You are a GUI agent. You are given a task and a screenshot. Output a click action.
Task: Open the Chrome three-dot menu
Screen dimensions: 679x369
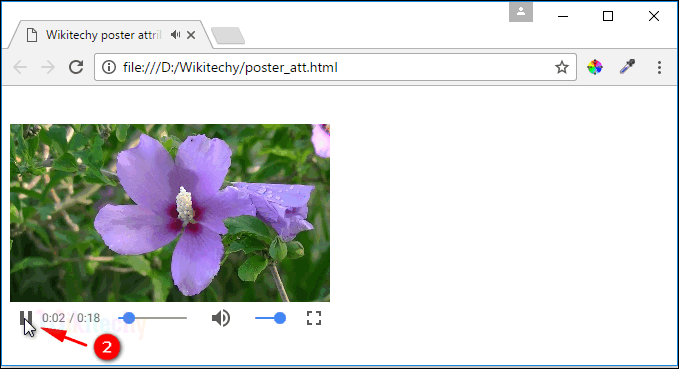click(x=659, y=67)
